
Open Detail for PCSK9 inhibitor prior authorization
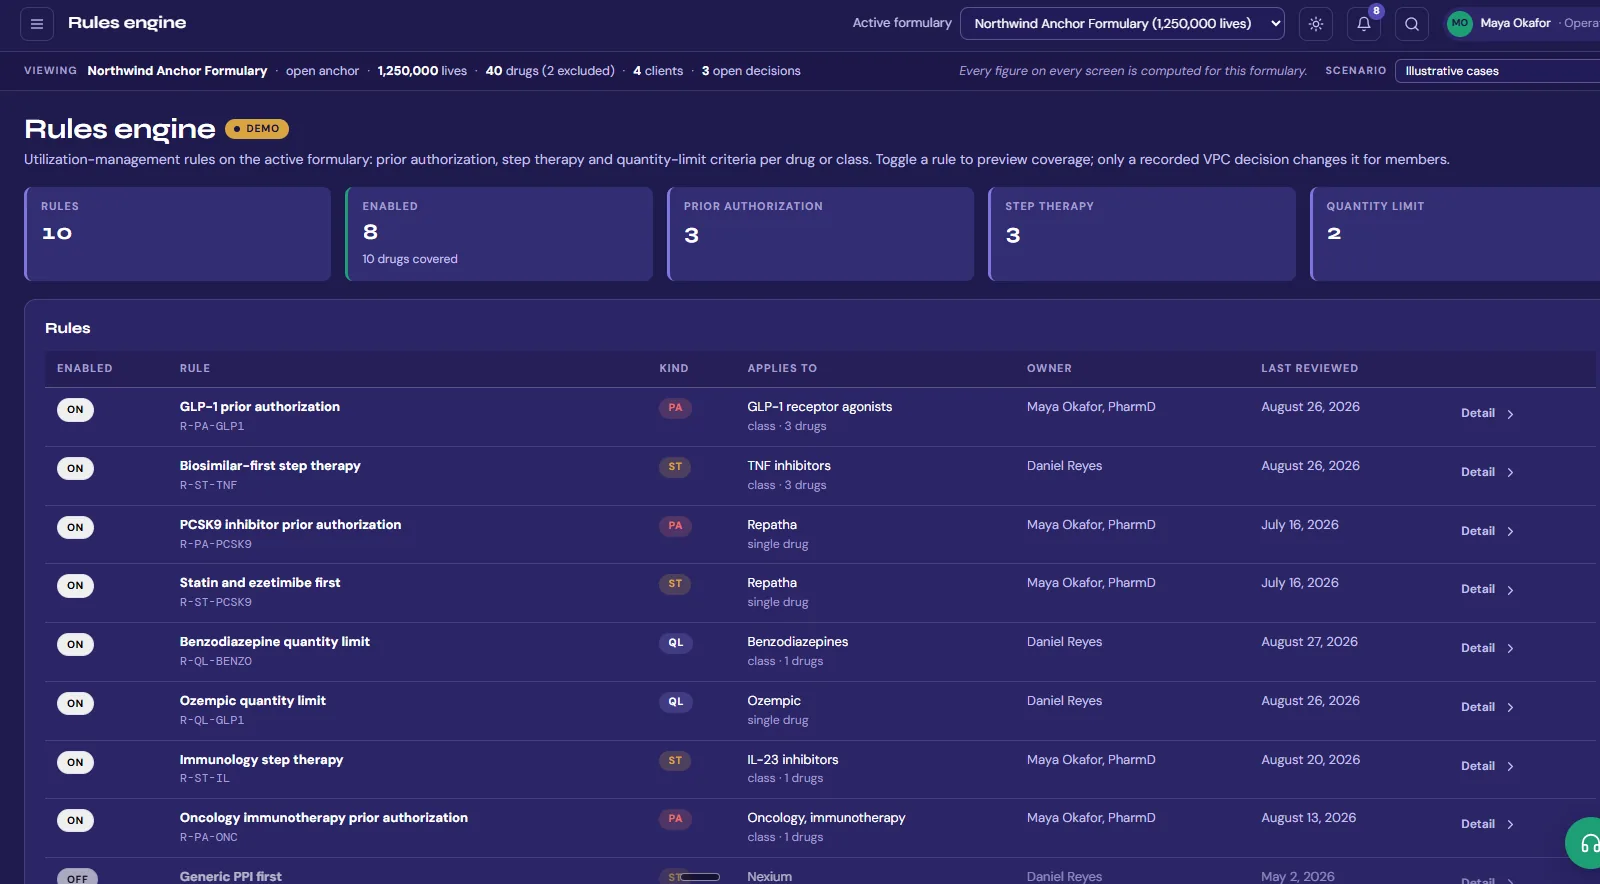(x=1487, y=532)
